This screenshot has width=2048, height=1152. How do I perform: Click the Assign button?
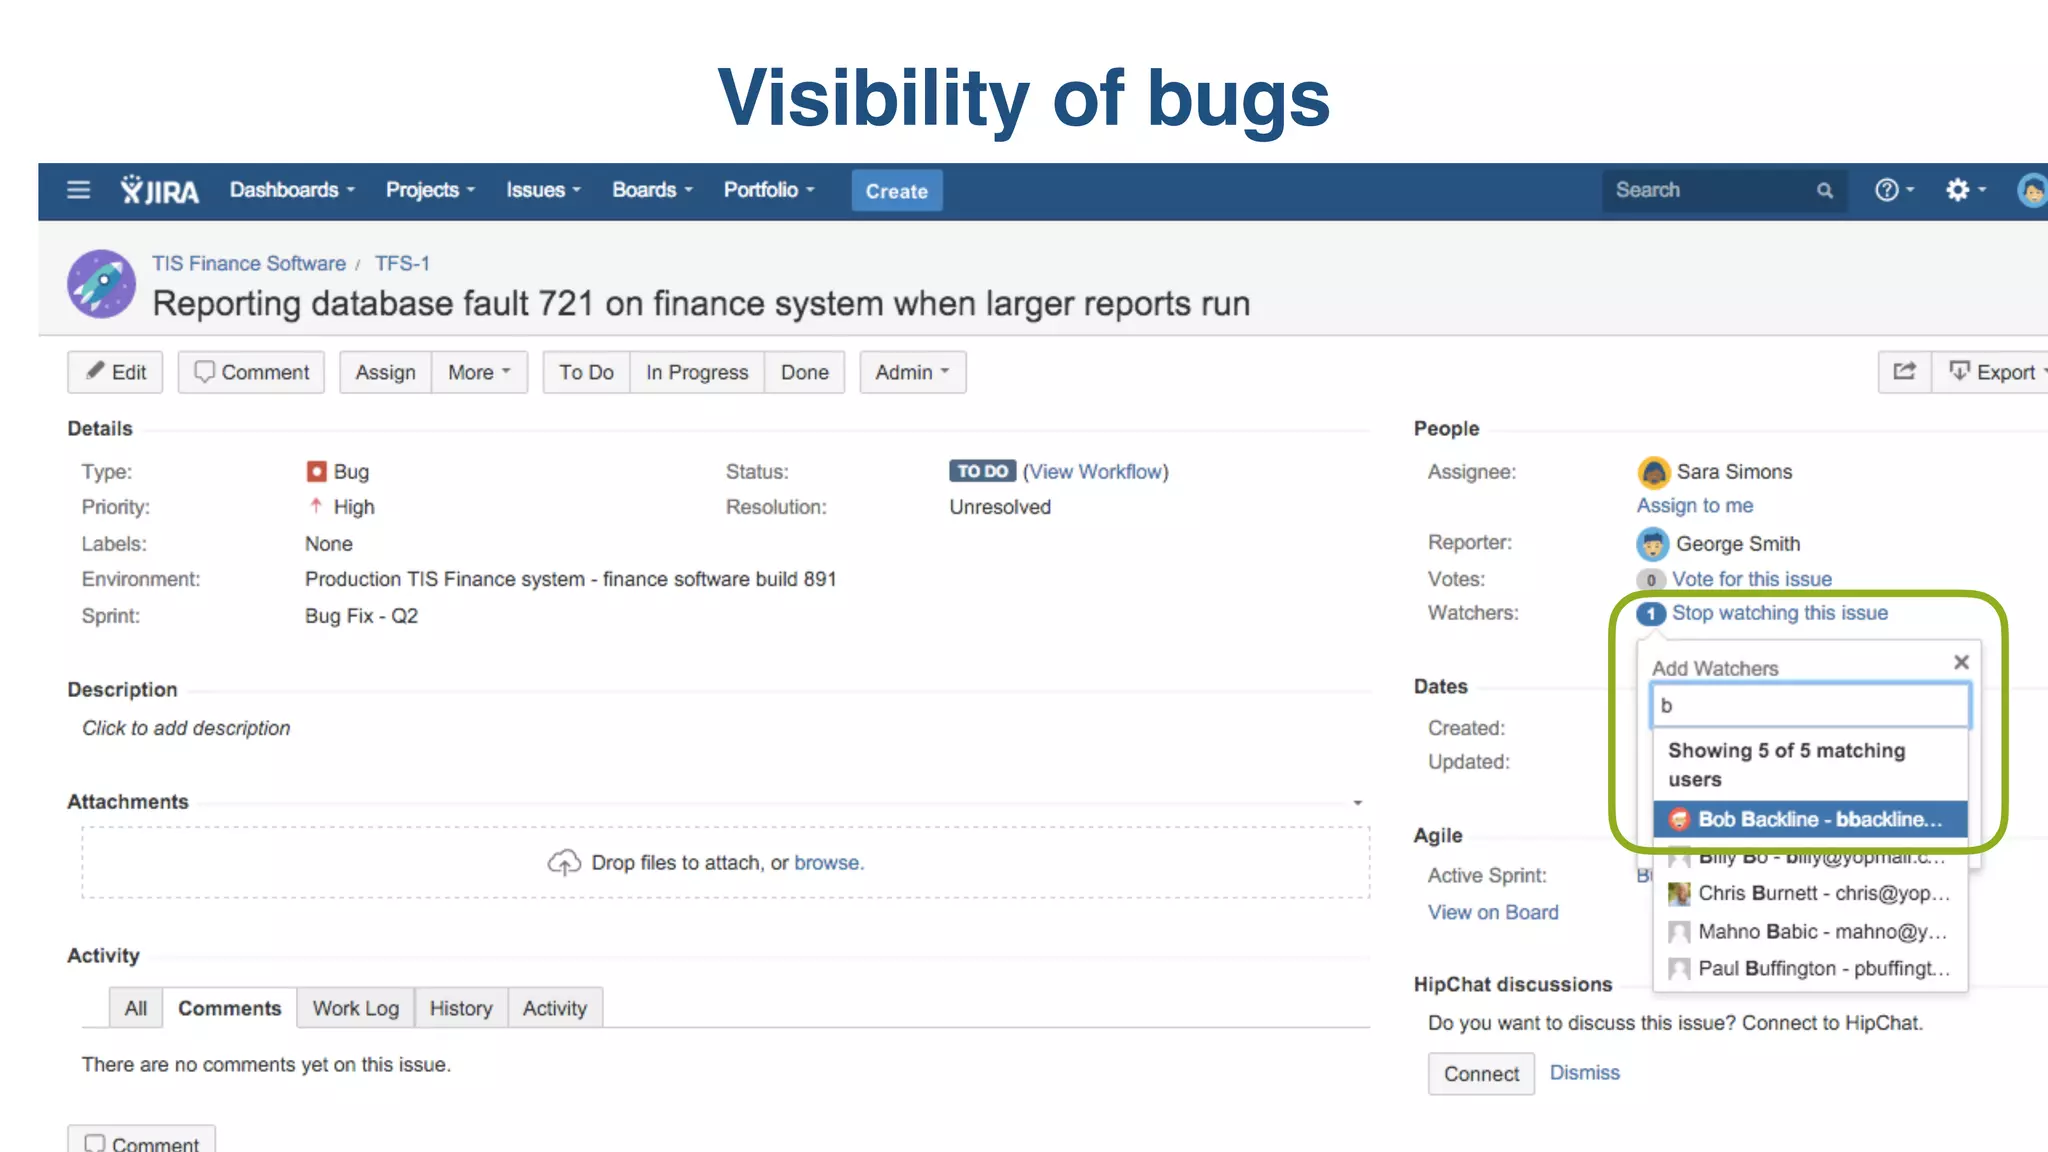(x=385, y=372)
